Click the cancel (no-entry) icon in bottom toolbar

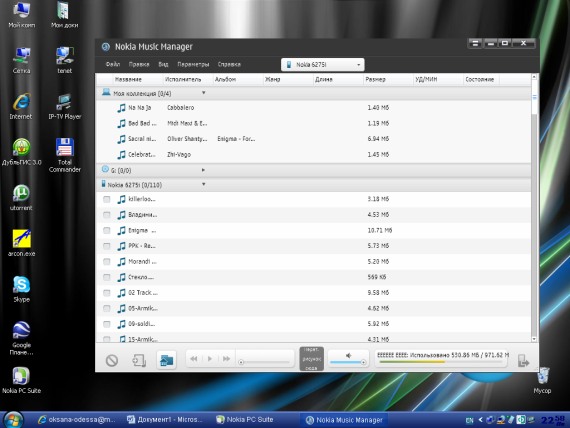tap(112, 360)
